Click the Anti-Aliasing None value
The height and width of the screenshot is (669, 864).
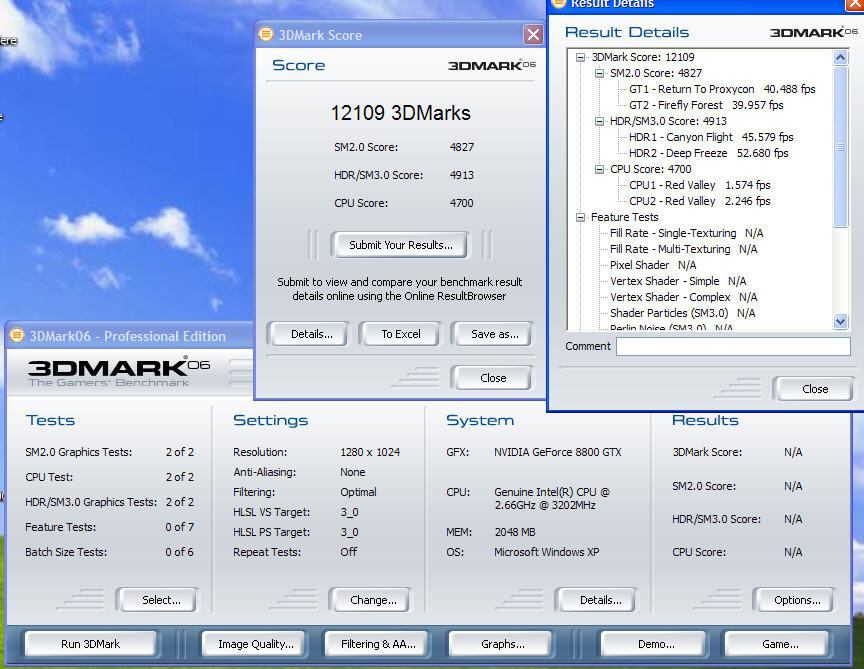click(353, 472)
